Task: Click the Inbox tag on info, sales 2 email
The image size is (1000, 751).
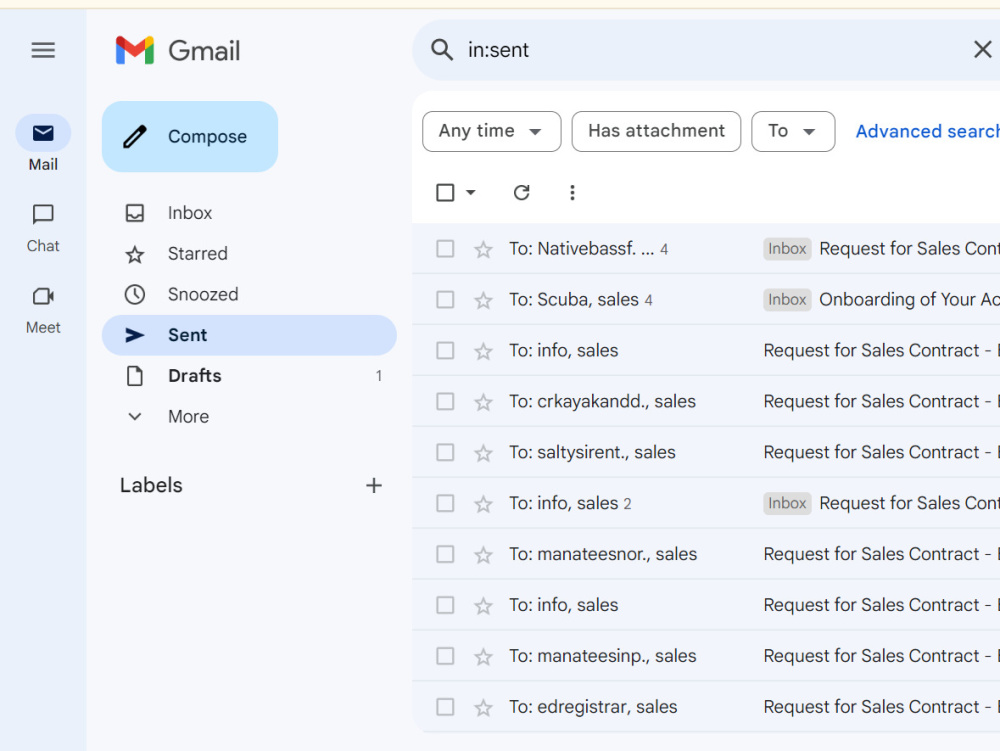Action: pyautogui.click(x=787, y=503)
